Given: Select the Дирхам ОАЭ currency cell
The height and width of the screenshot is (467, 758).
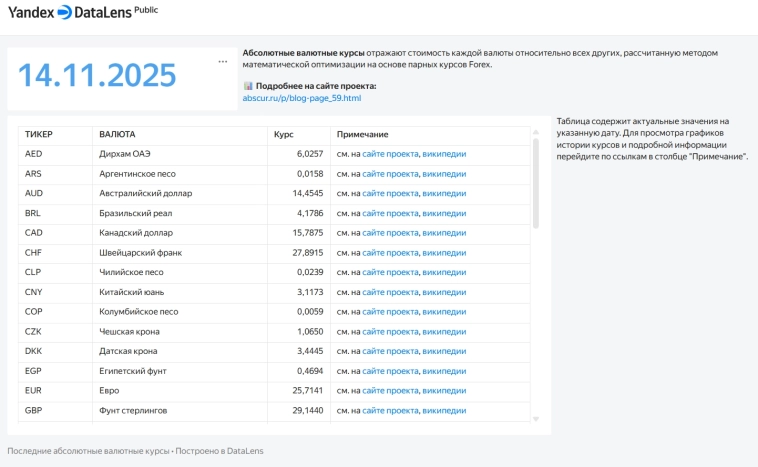Looking at the screenshot, I should (180, 154).
